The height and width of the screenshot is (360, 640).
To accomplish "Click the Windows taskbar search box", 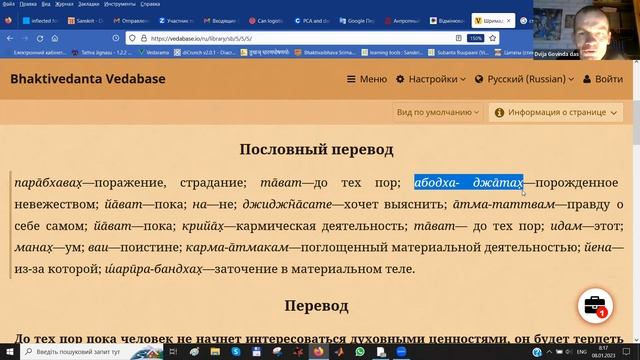I will (91, 351).
